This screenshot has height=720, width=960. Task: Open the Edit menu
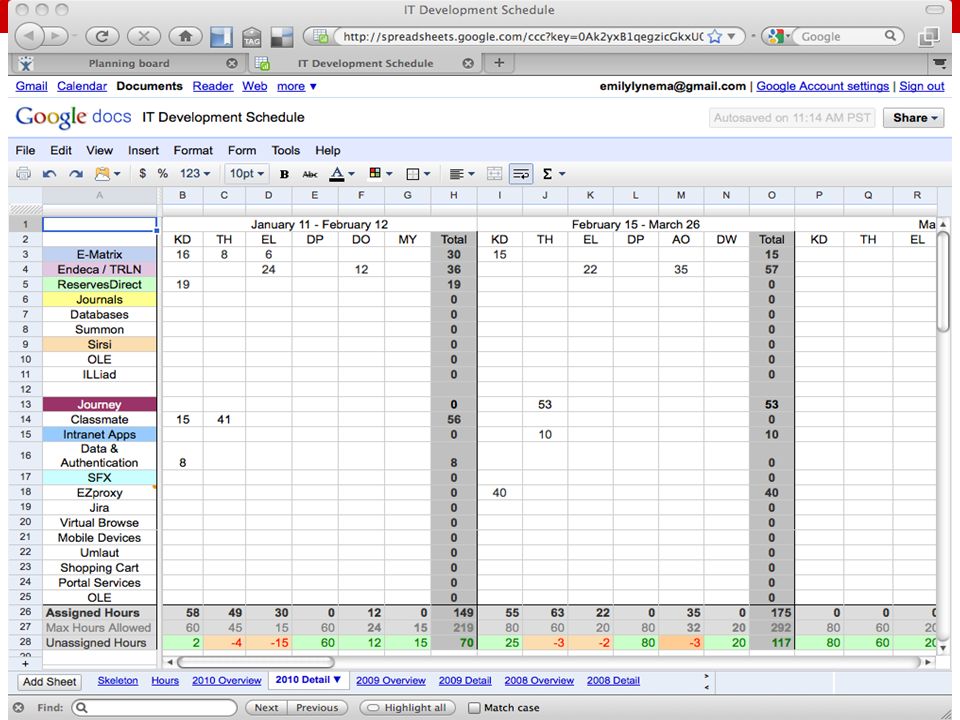61,151
